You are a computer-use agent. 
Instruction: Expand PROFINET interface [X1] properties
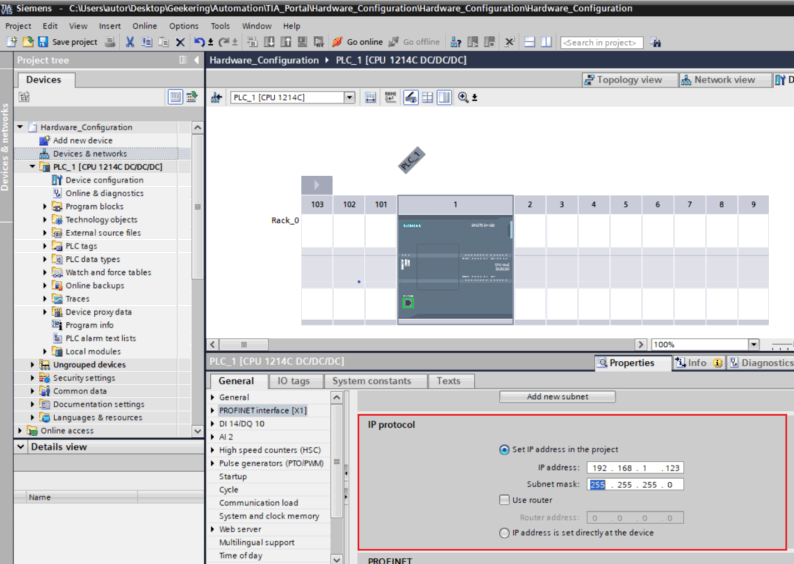pyautogui.click(x=213, y=411)
